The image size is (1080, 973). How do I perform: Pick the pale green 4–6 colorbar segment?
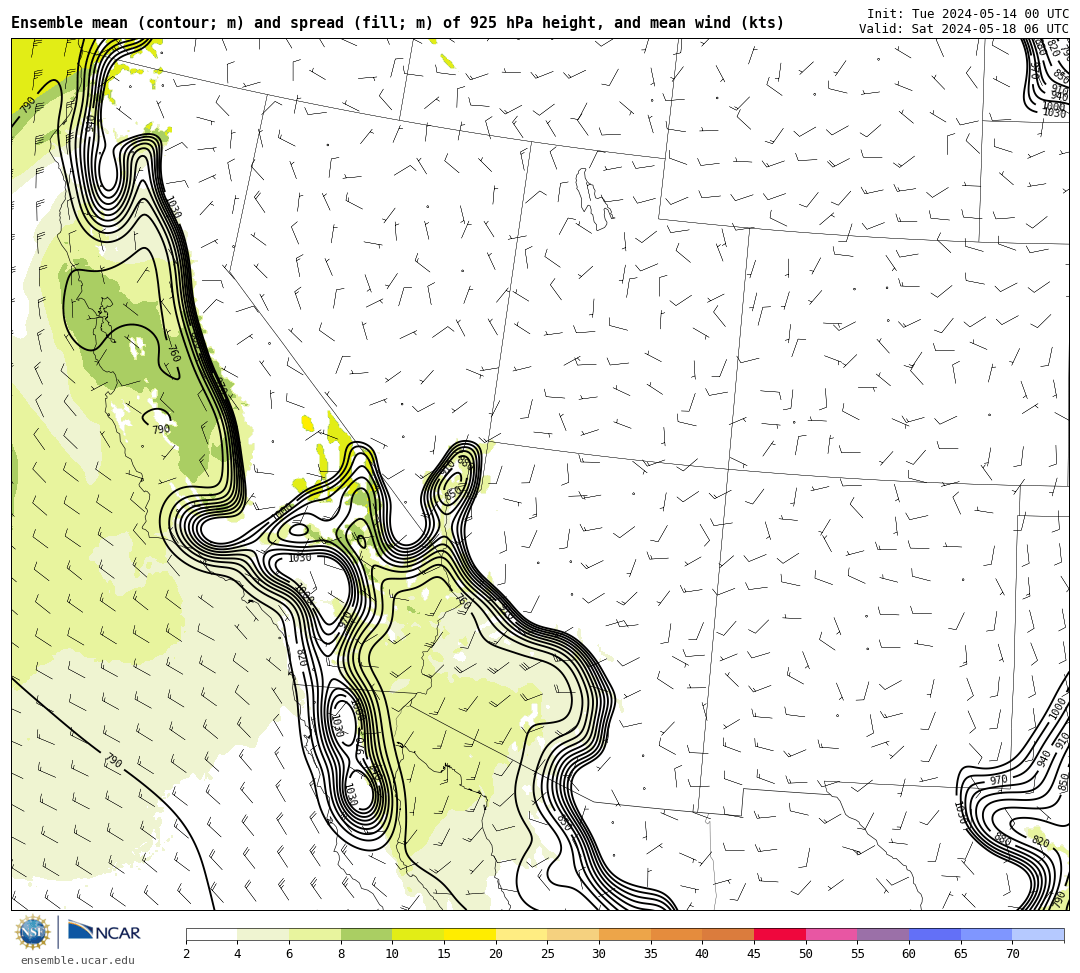[x=263, y=934]
